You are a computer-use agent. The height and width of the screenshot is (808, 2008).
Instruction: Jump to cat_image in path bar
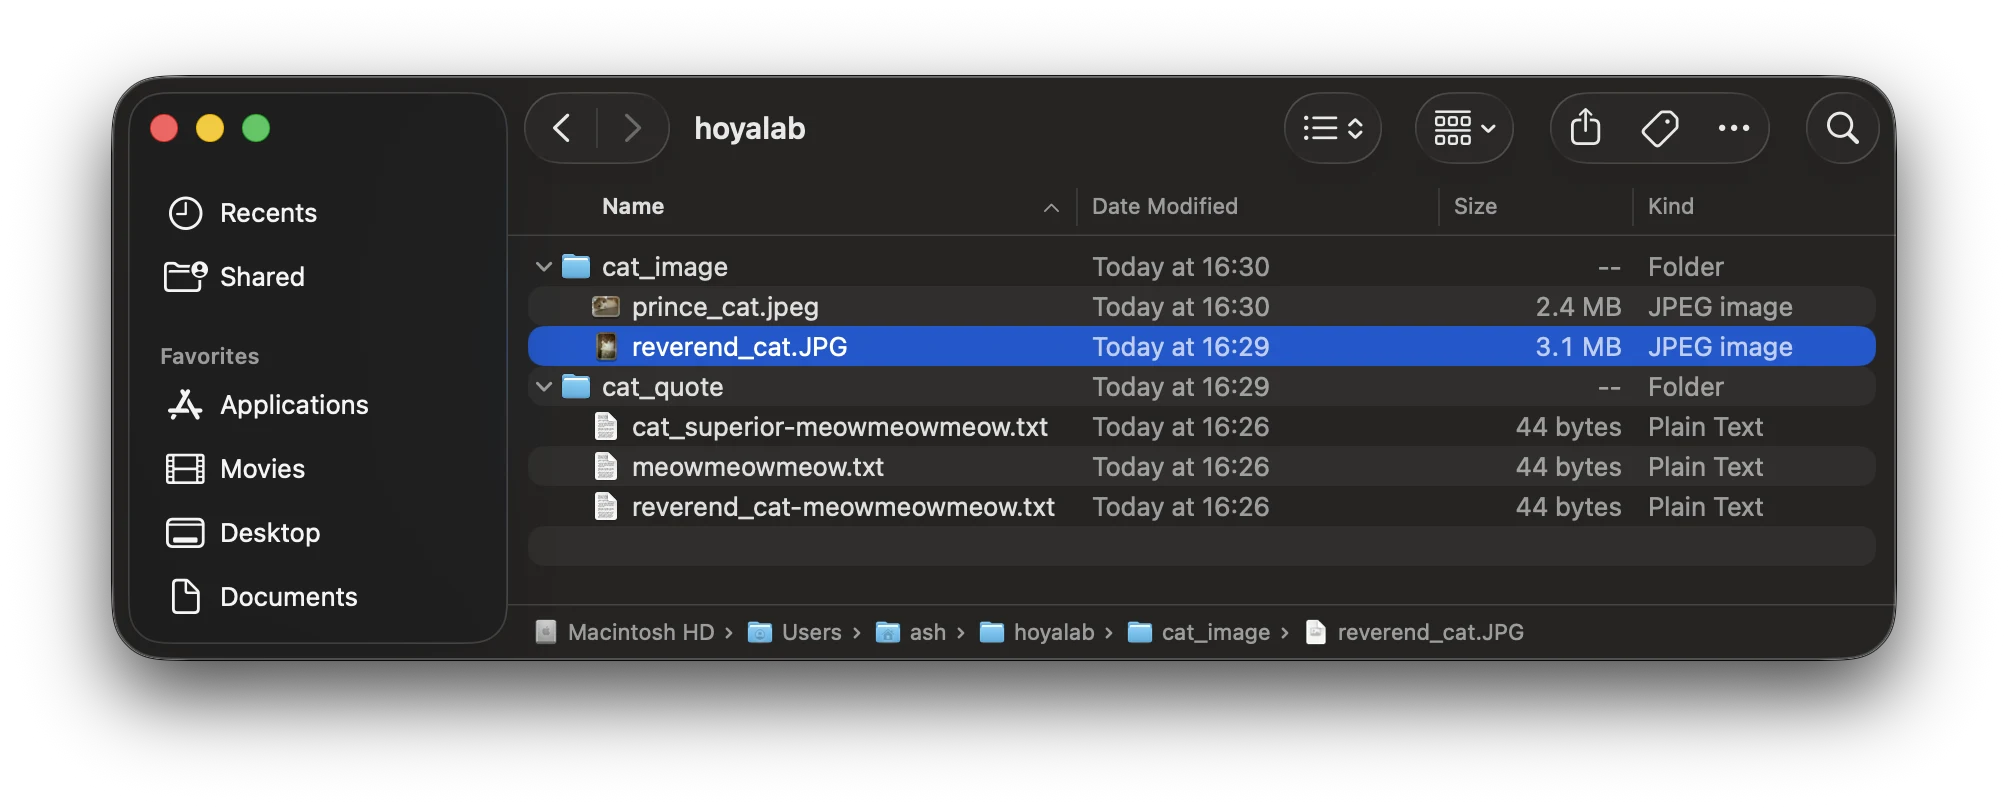pos(1199,632)
